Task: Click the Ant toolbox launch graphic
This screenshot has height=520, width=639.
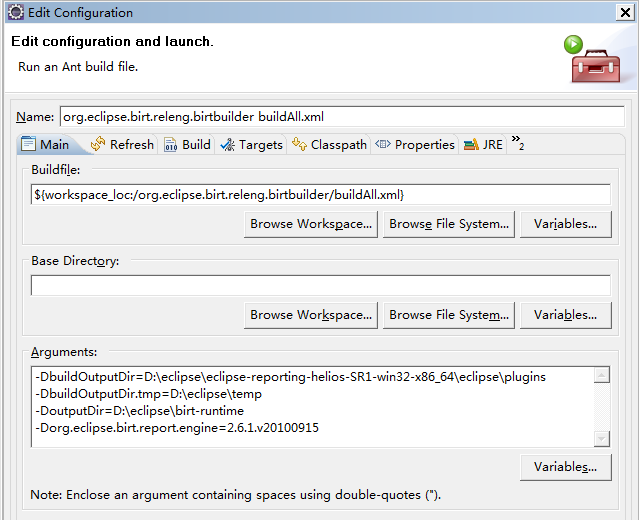Action: (592, 59)
